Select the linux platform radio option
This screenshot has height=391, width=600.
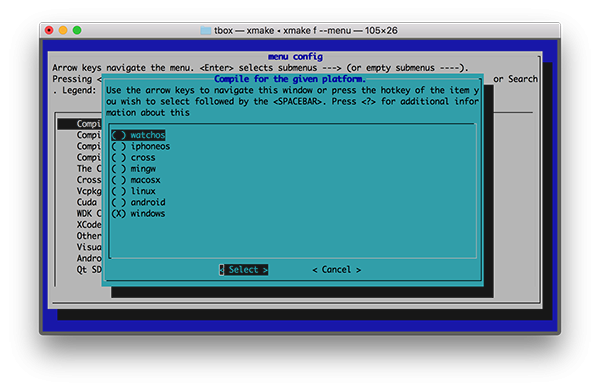click(133, 191)
